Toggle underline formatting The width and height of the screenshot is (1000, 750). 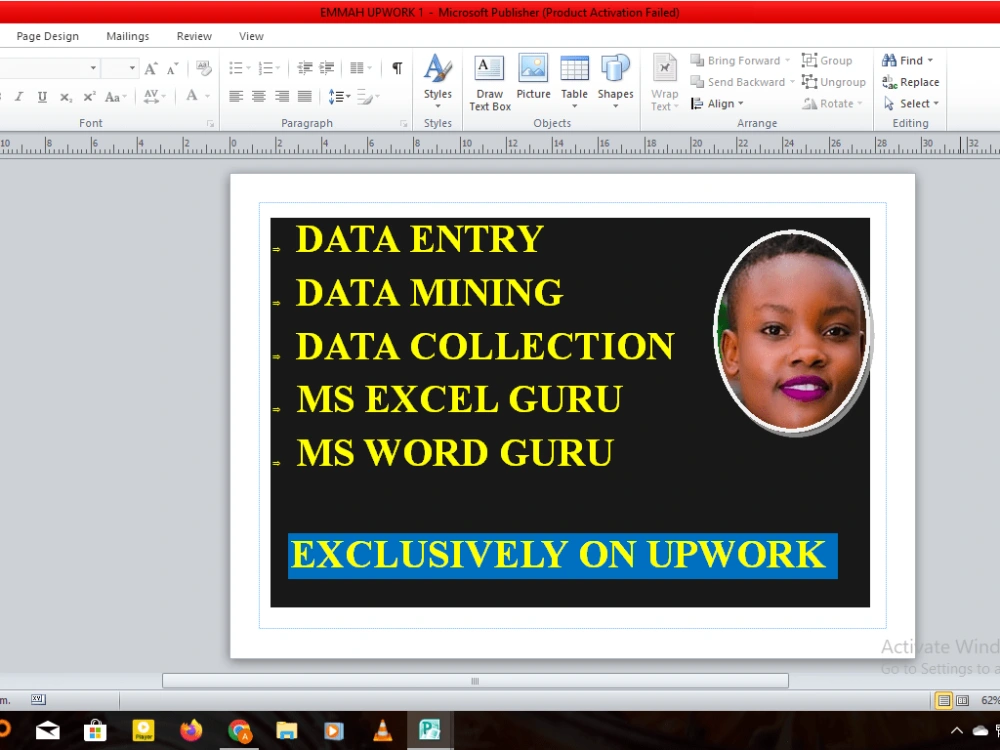coord(42,97)
